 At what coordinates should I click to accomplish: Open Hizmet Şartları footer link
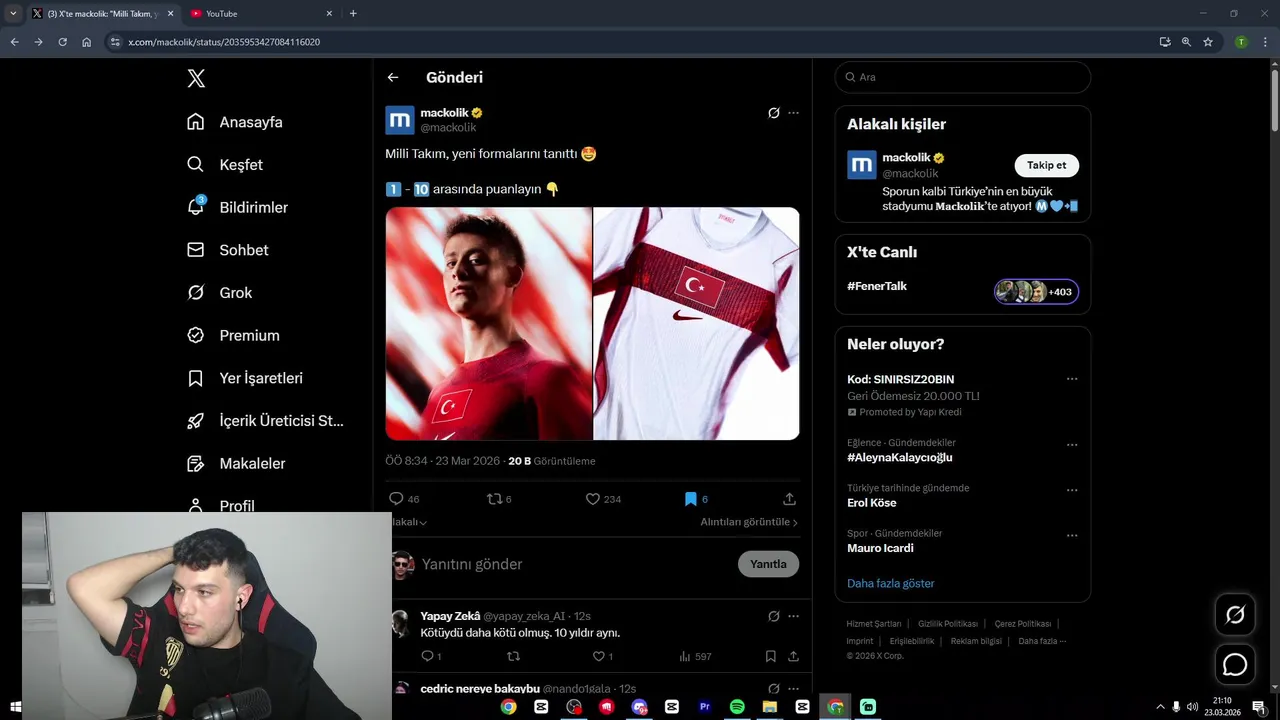pos(874,624)
